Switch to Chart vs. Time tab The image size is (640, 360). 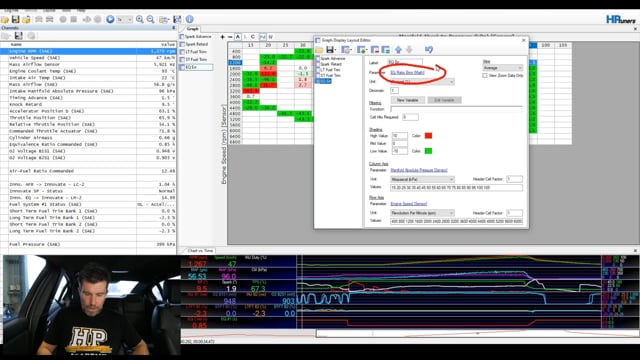click(x=200, y=251)
